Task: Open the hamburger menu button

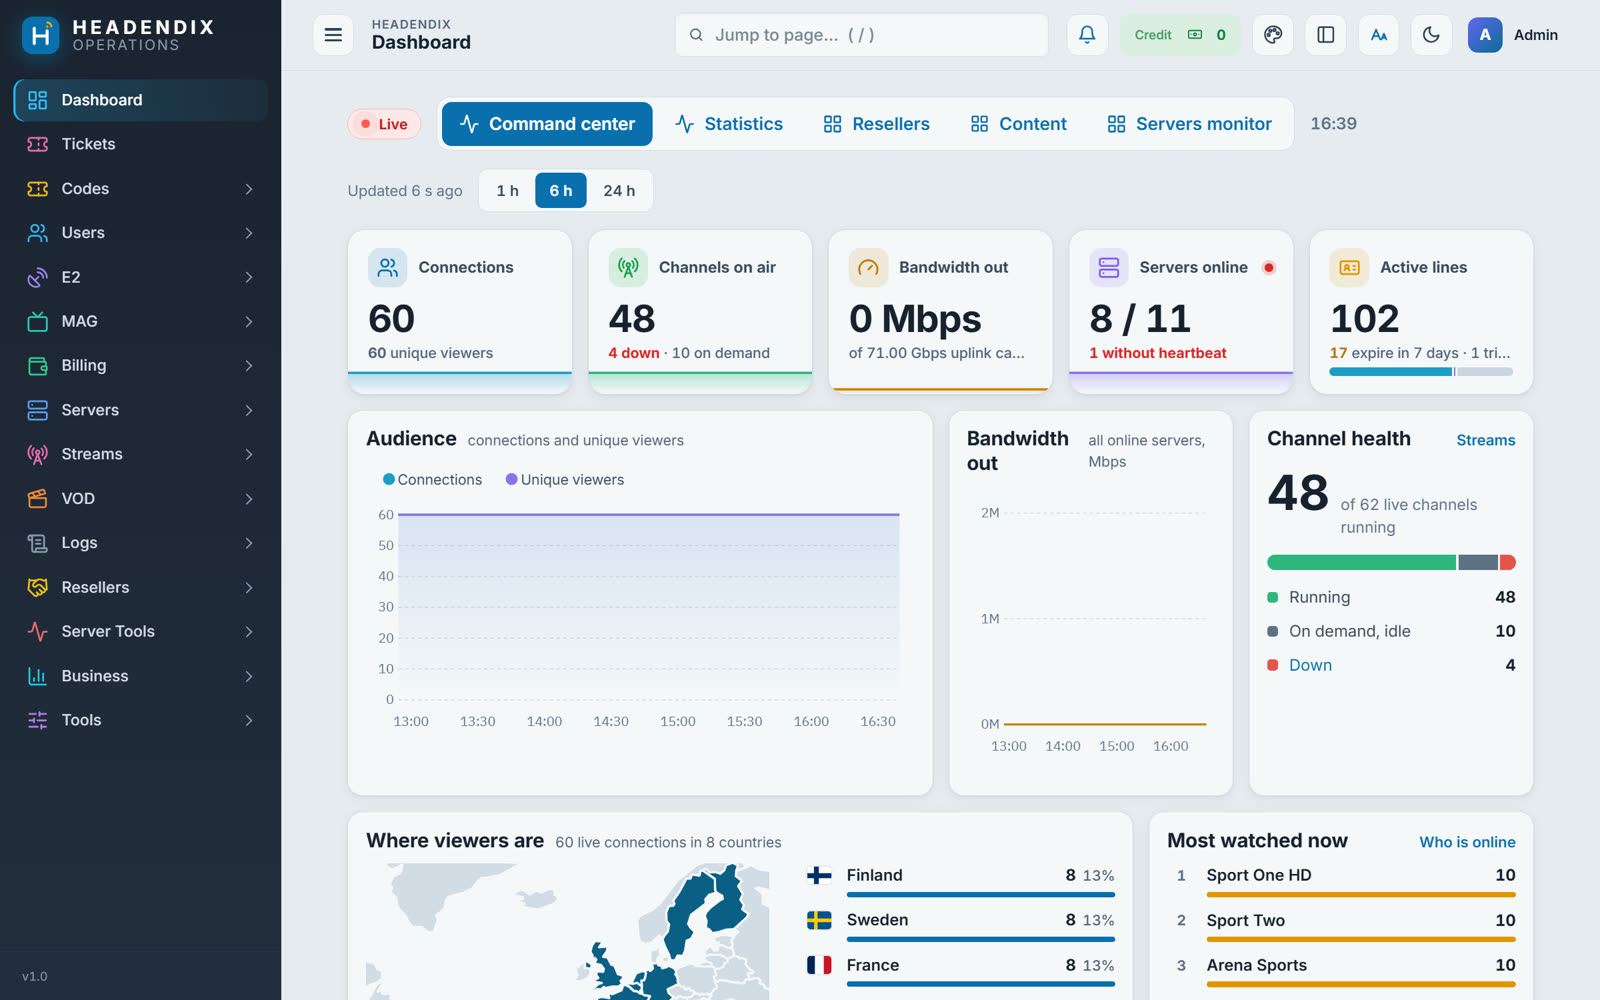Action: click(333, 35)
